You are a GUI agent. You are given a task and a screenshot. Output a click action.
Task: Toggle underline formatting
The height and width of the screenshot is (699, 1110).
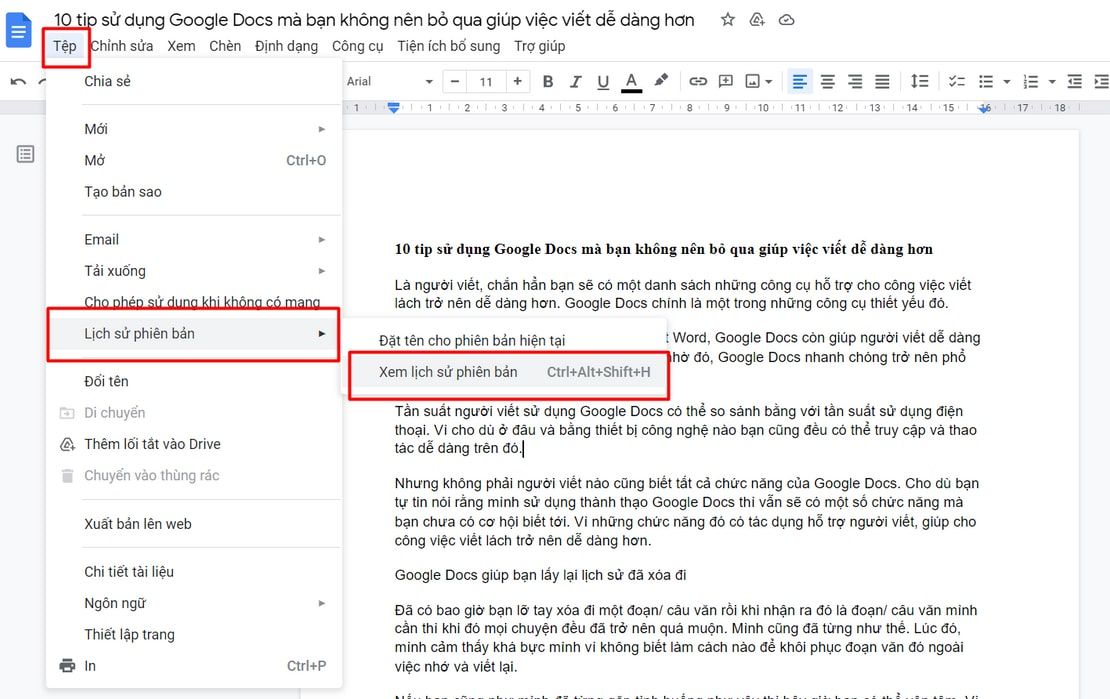(x=603, y=81)
